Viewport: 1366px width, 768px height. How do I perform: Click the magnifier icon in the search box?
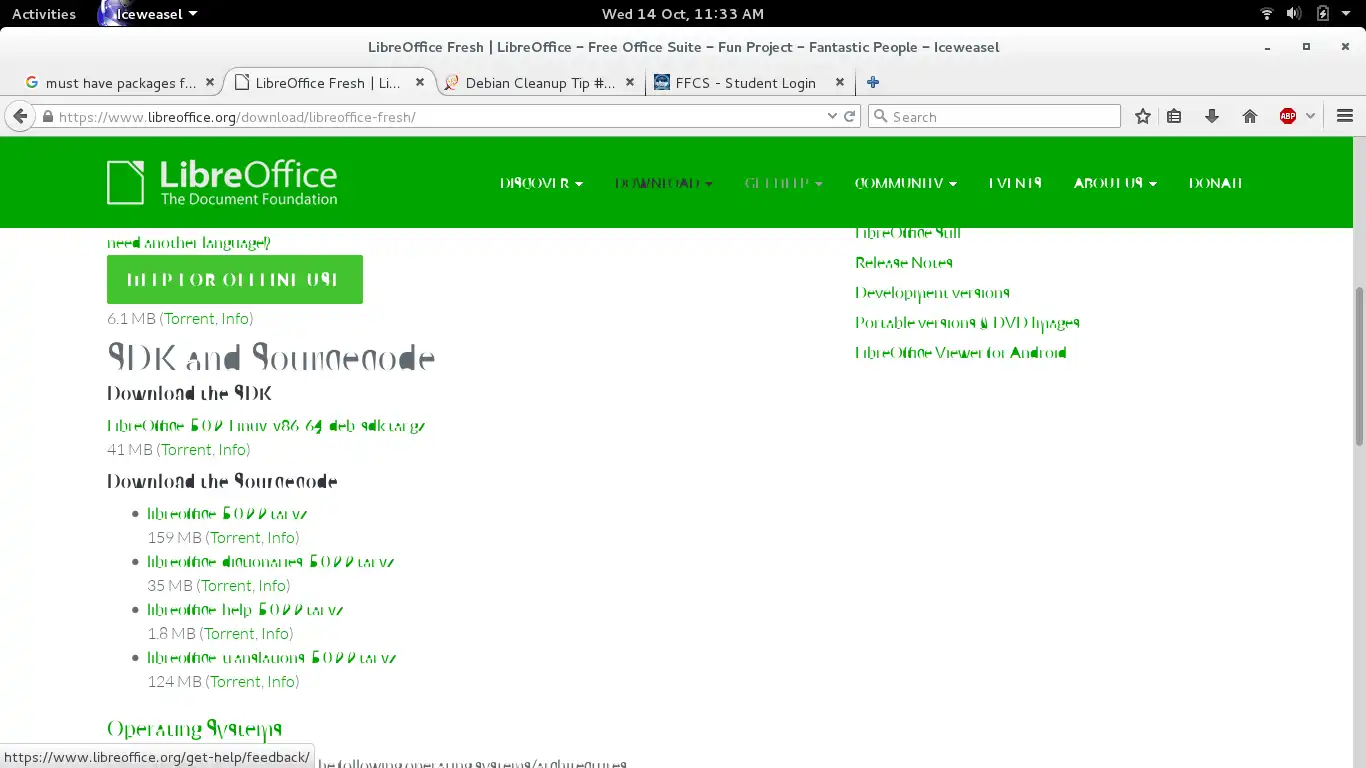[881, 116]
